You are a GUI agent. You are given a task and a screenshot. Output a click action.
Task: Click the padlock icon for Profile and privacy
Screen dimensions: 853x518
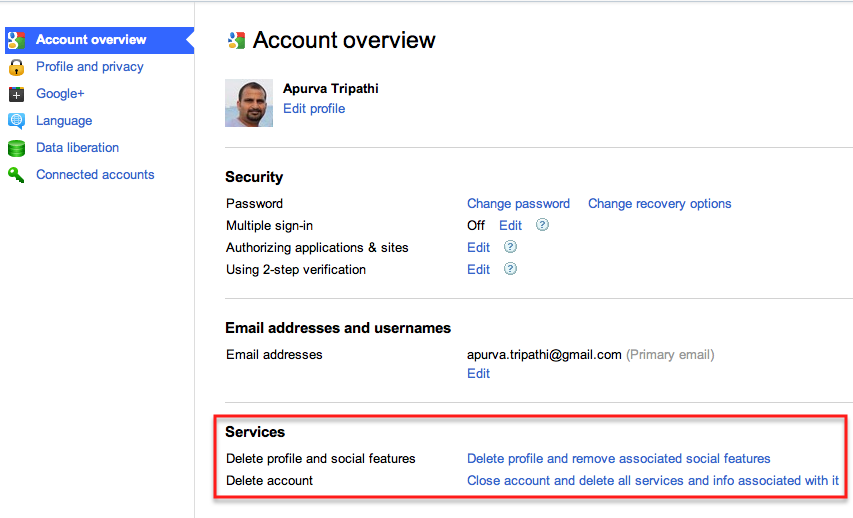(x=16, y=67)
